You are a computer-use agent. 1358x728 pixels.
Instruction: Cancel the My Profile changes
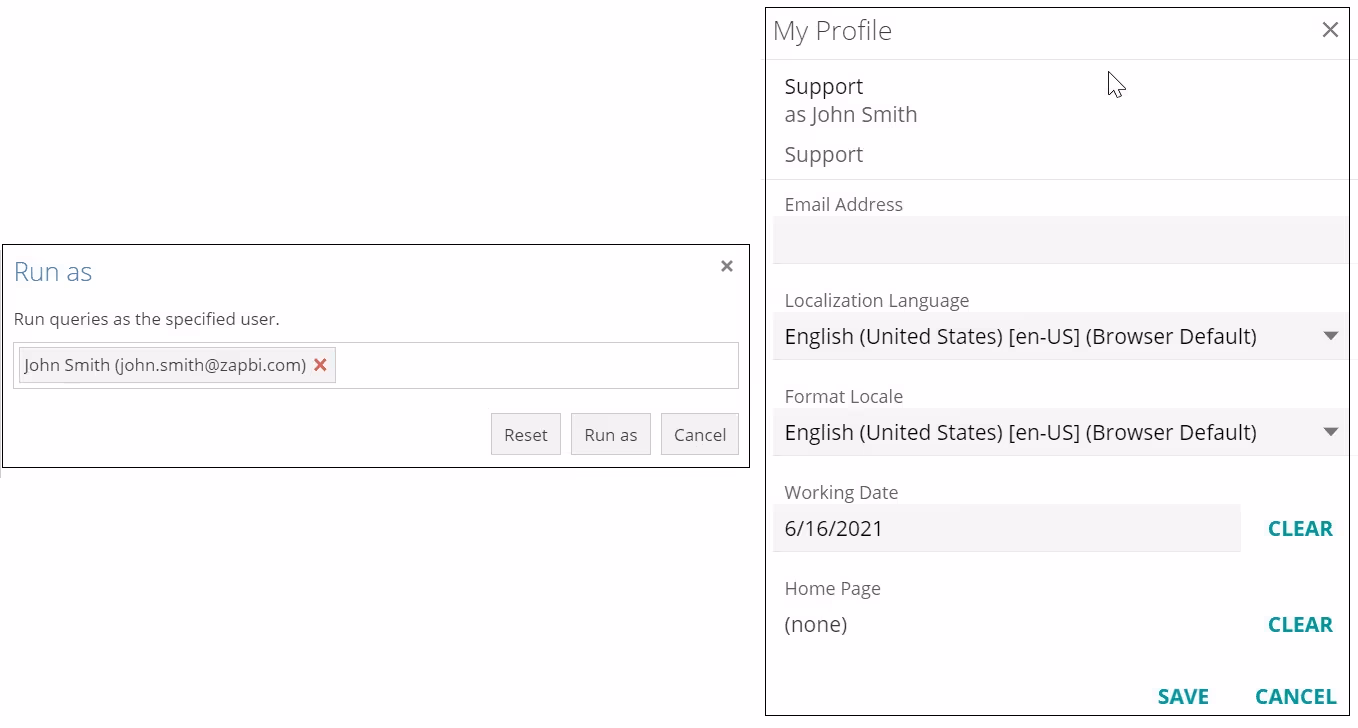pos(1295,697)
